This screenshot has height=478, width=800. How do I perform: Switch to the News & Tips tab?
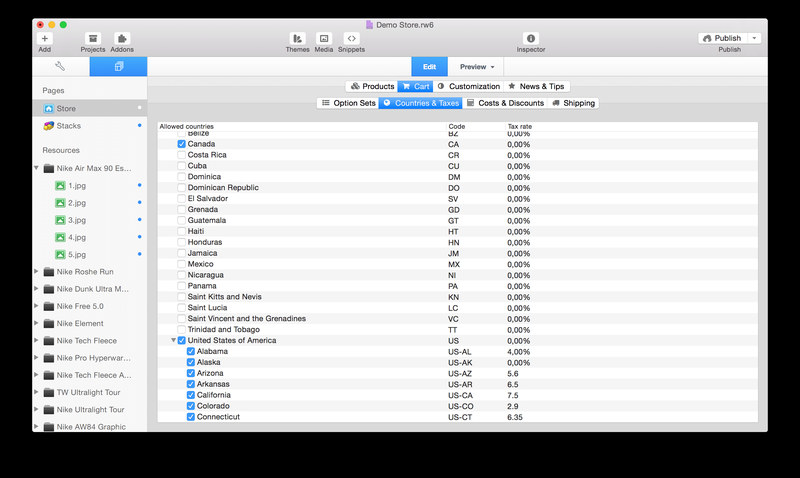(537, 86)
